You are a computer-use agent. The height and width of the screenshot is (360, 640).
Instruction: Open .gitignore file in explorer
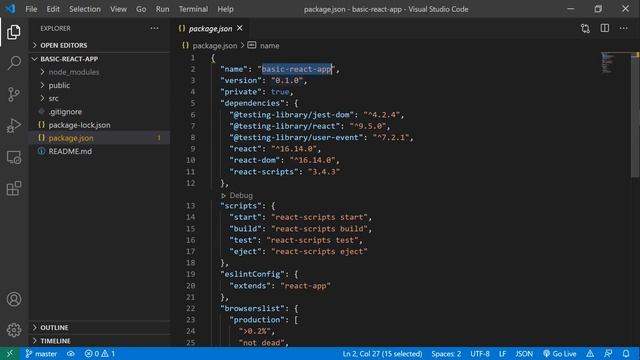99,111
